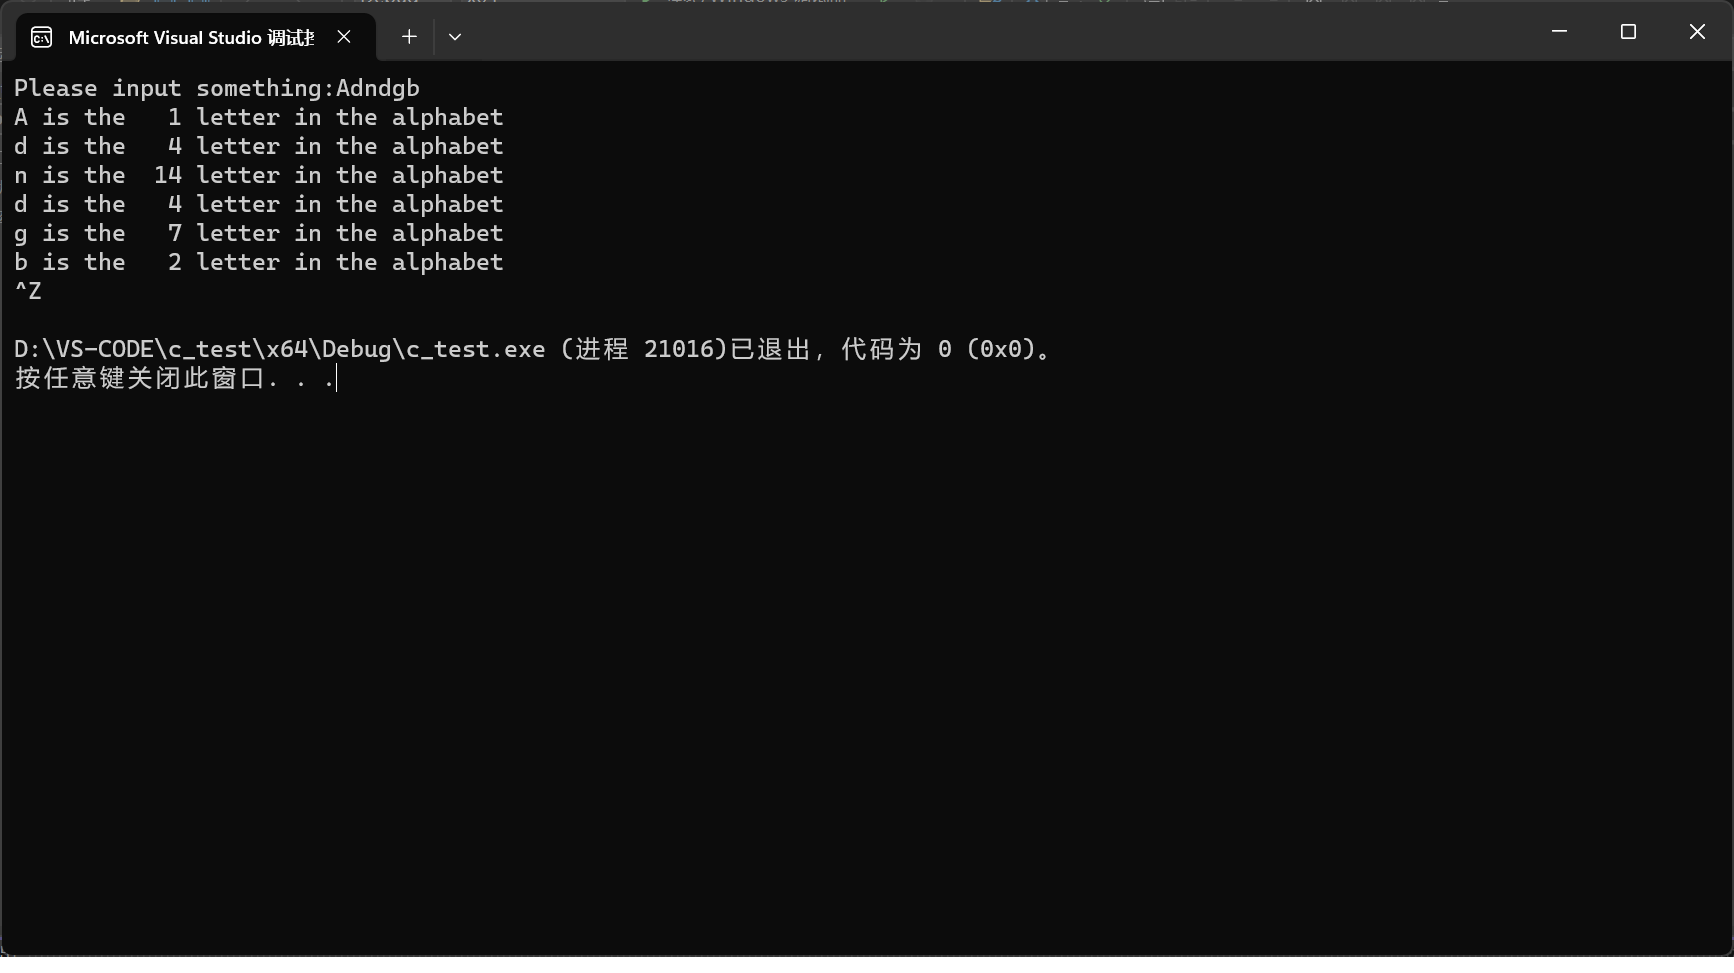This screenshot has width=1734, height=973.
Task: Click the line showing n is the 14 letter
Action: pos(258,175)
